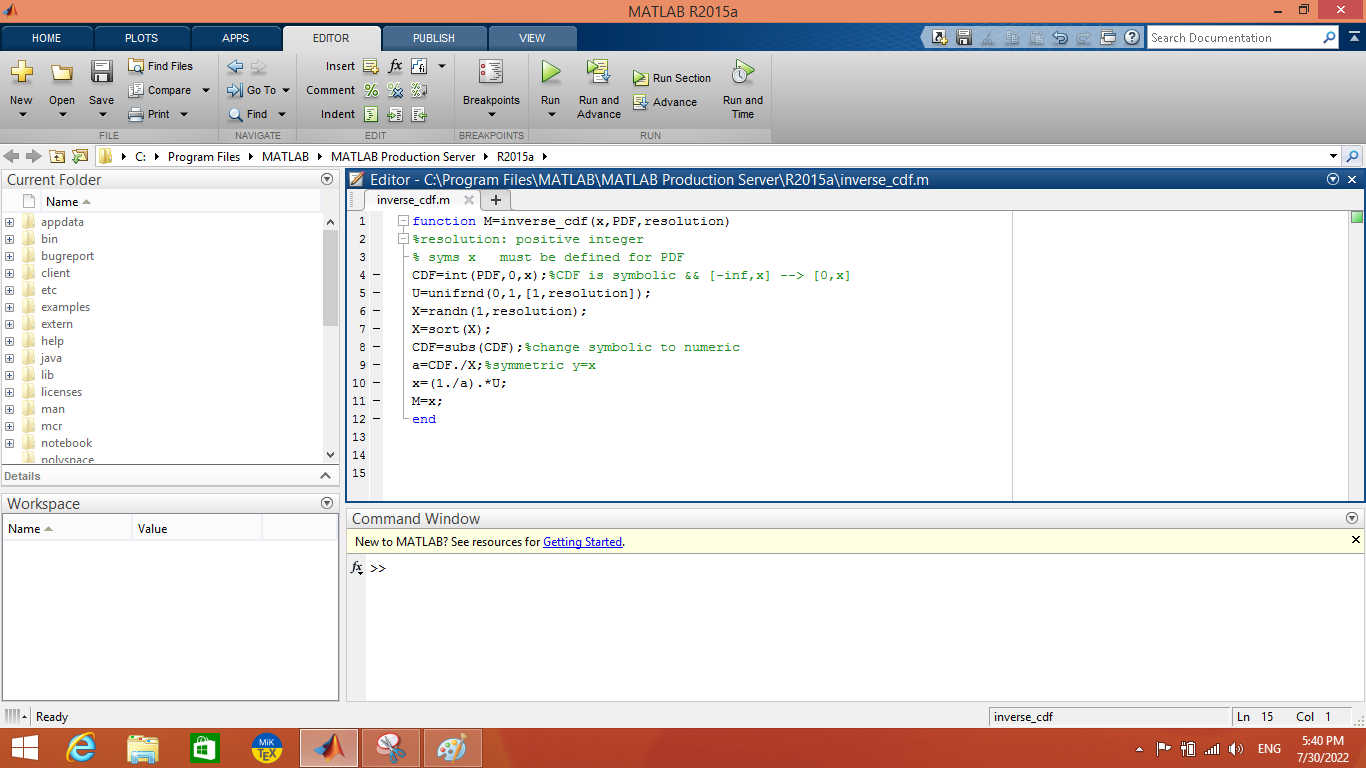This screenshot has height=768, width=1366.
Task: Go up one folder level icon
Action: [x=57, y=156]
